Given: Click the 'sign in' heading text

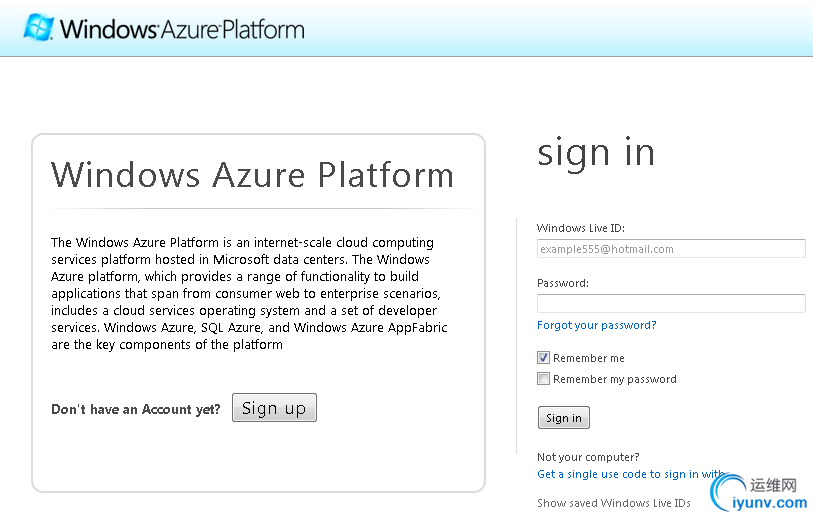Looking at the screenshot, I should 596,153.
